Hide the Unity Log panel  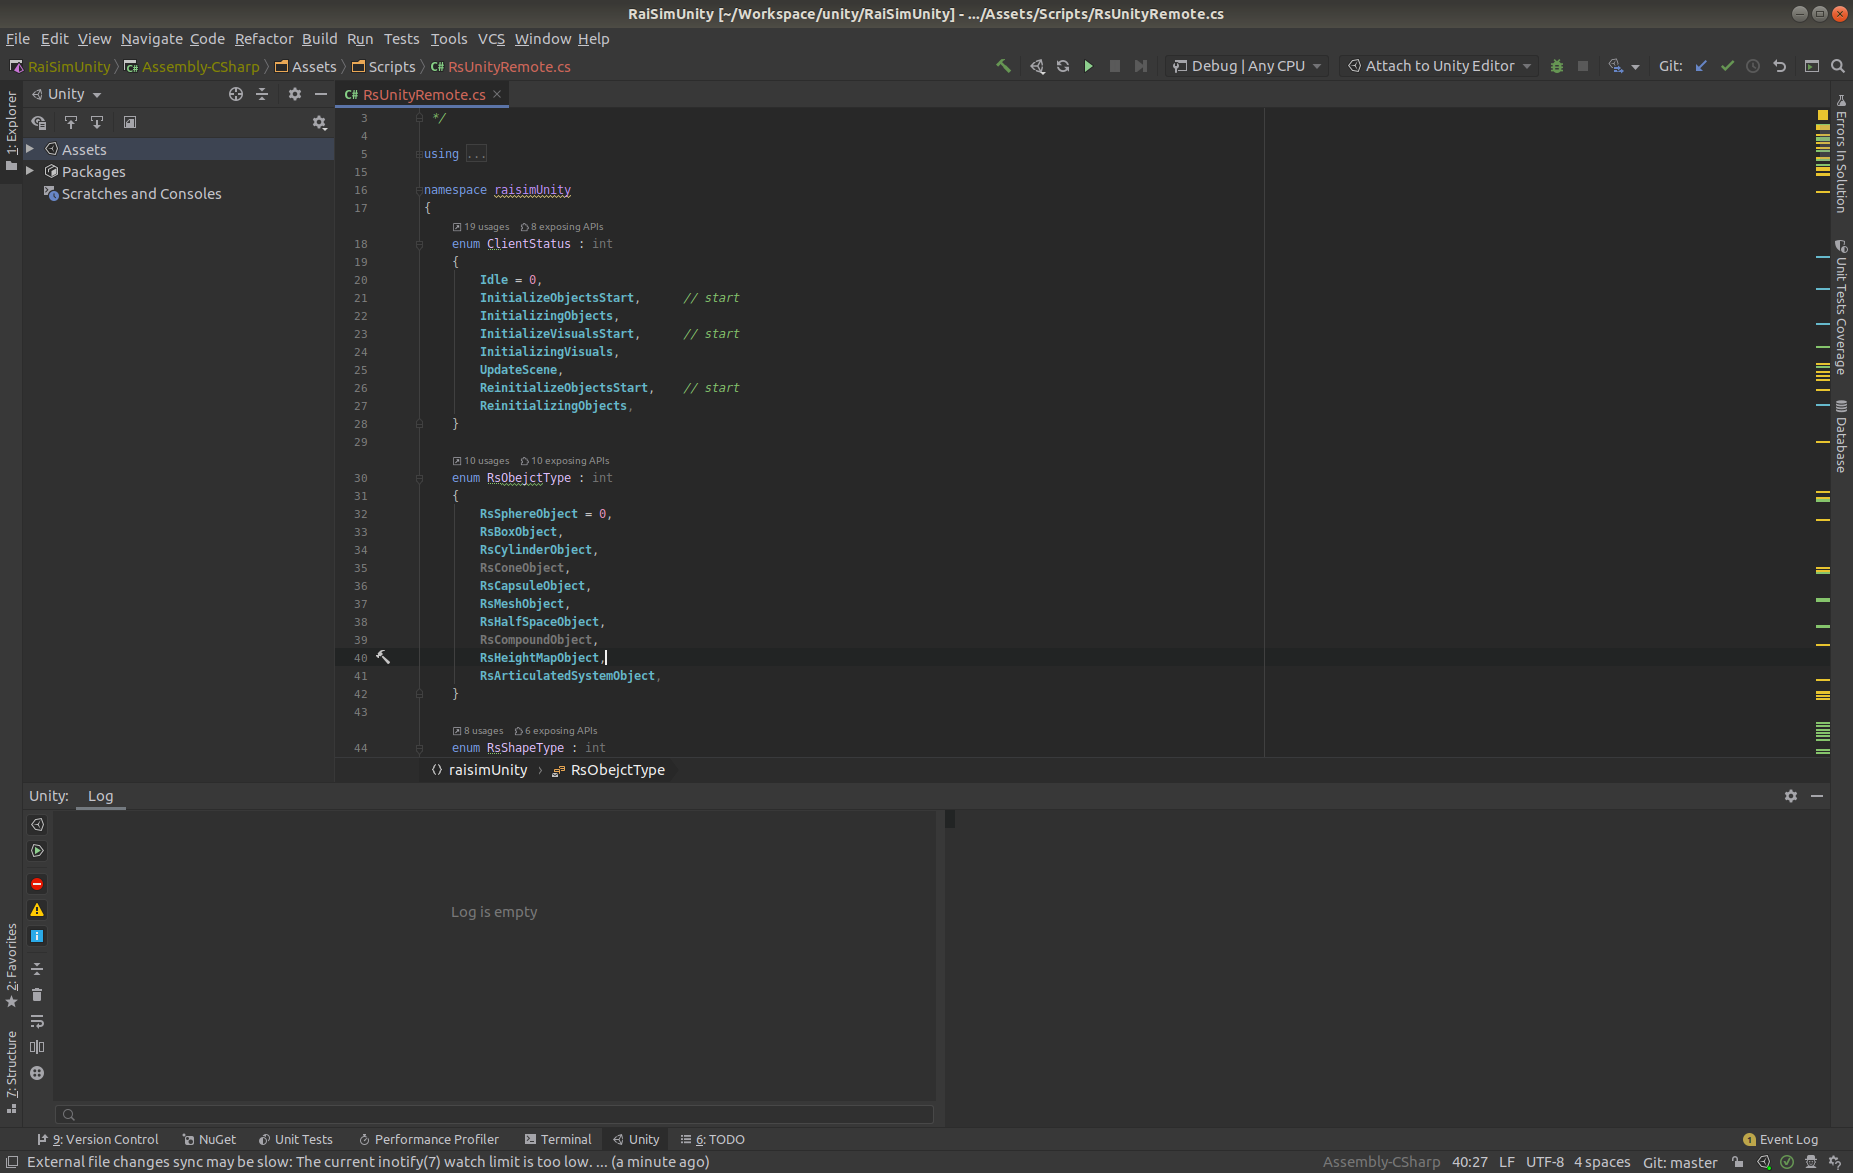click(1817, 796)
